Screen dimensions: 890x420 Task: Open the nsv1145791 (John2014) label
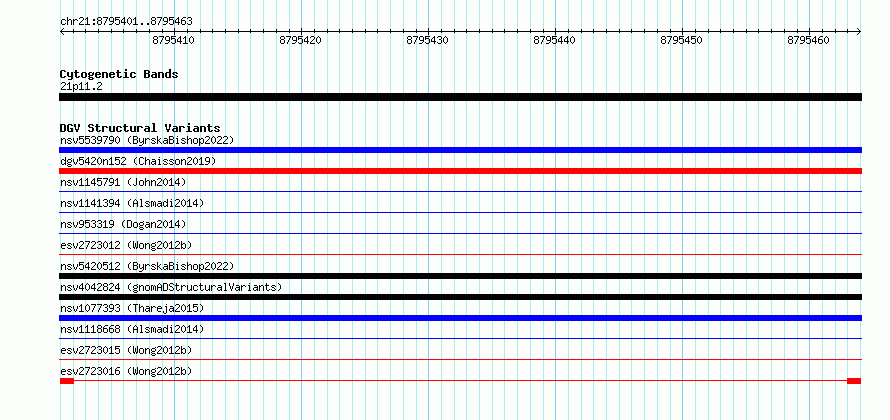coord(123,182)
